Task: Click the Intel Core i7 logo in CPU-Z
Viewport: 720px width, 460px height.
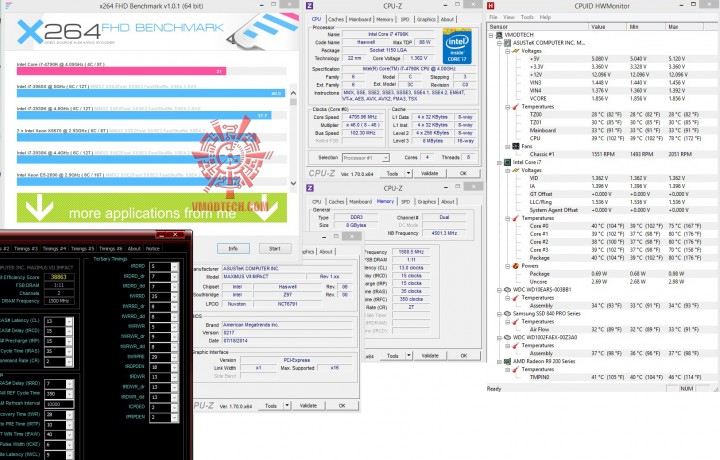Action: pyautogui.click(x=457, y=46)
